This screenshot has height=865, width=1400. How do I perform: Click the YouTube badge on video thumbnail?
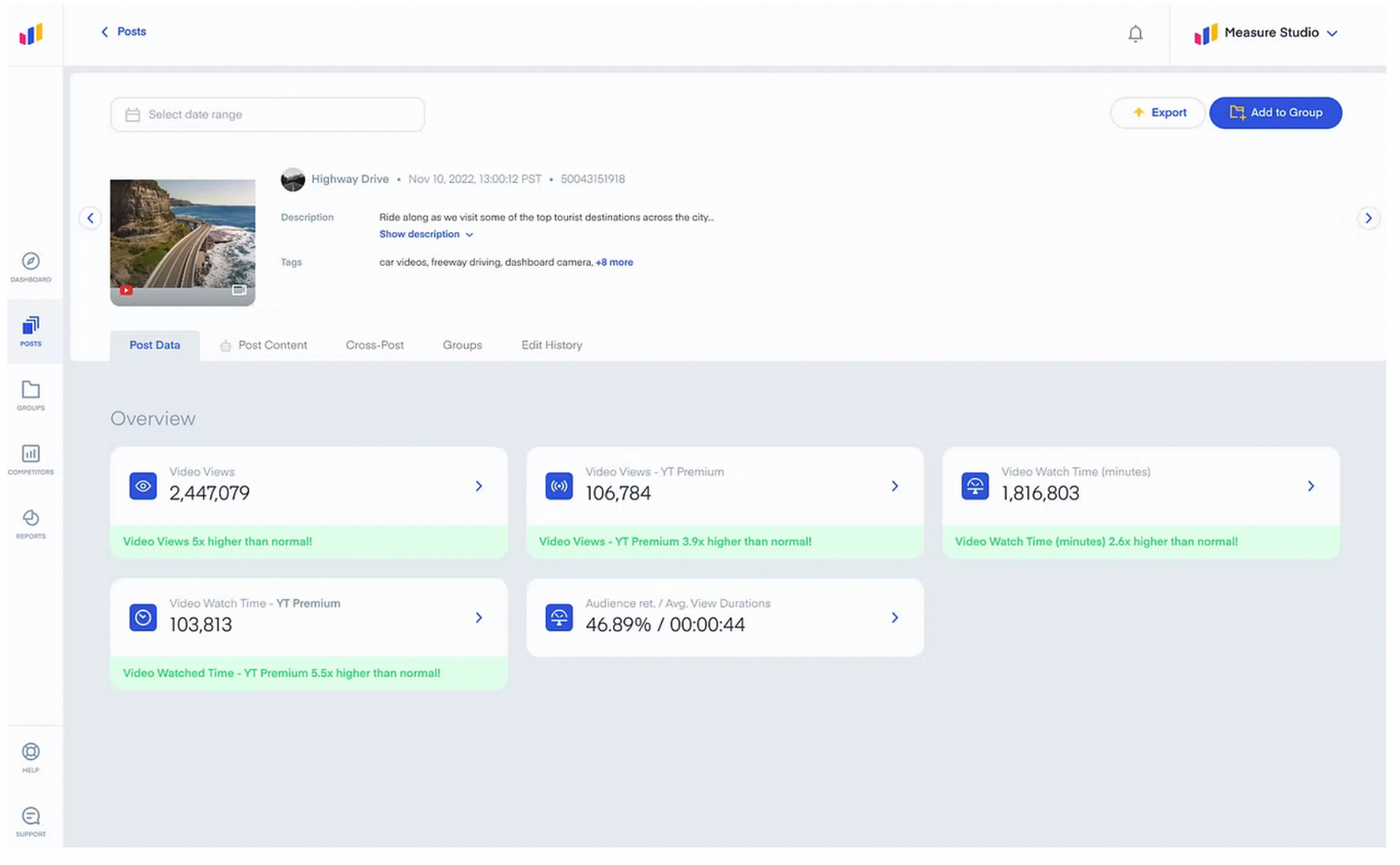pos(126,290)
